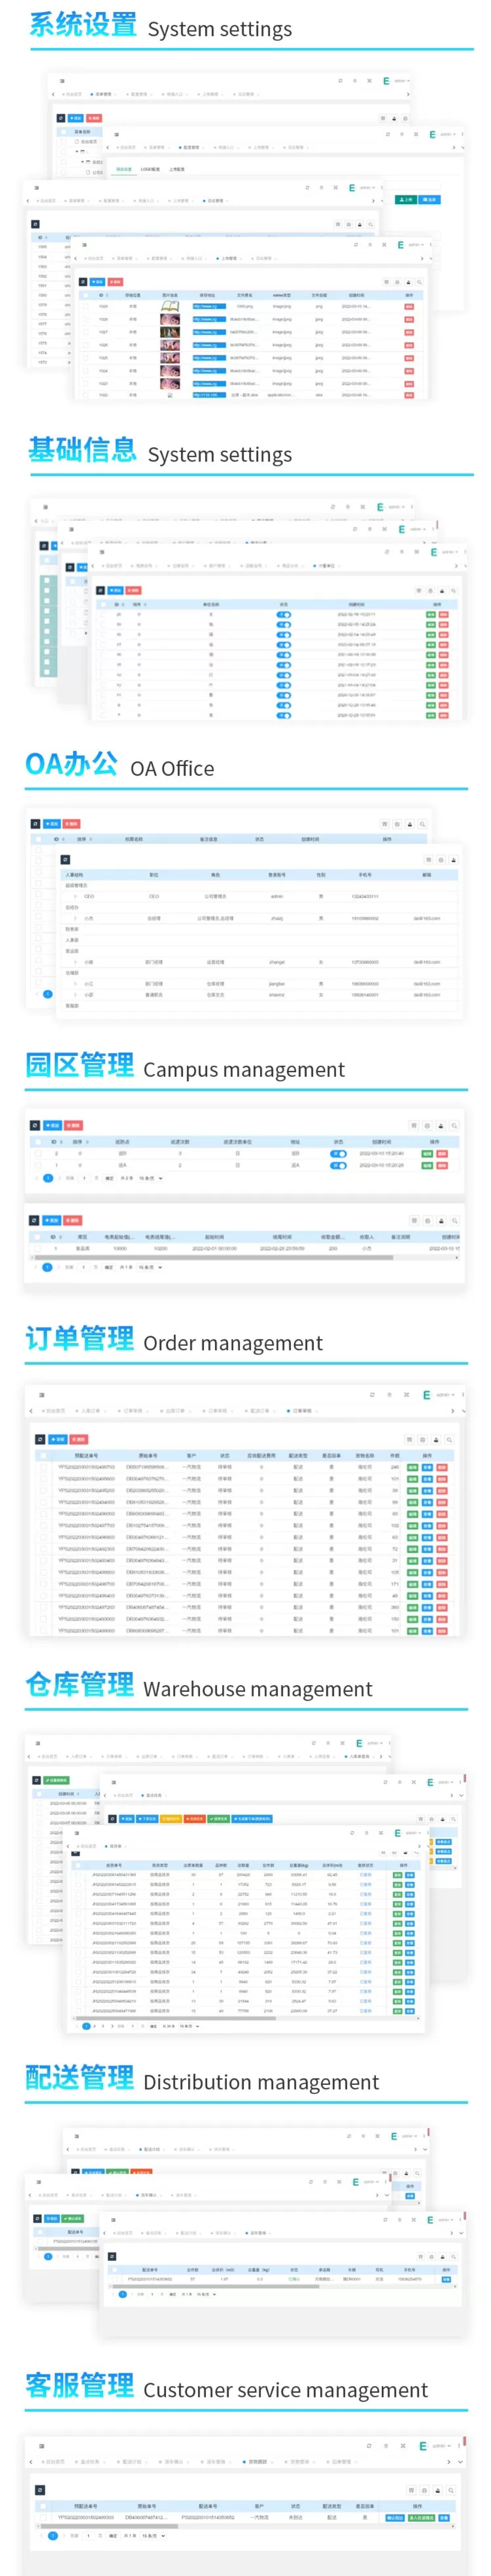
Task: Click the dark refresh icon in the Customer service panel
Action: [x=40, y=2489]
